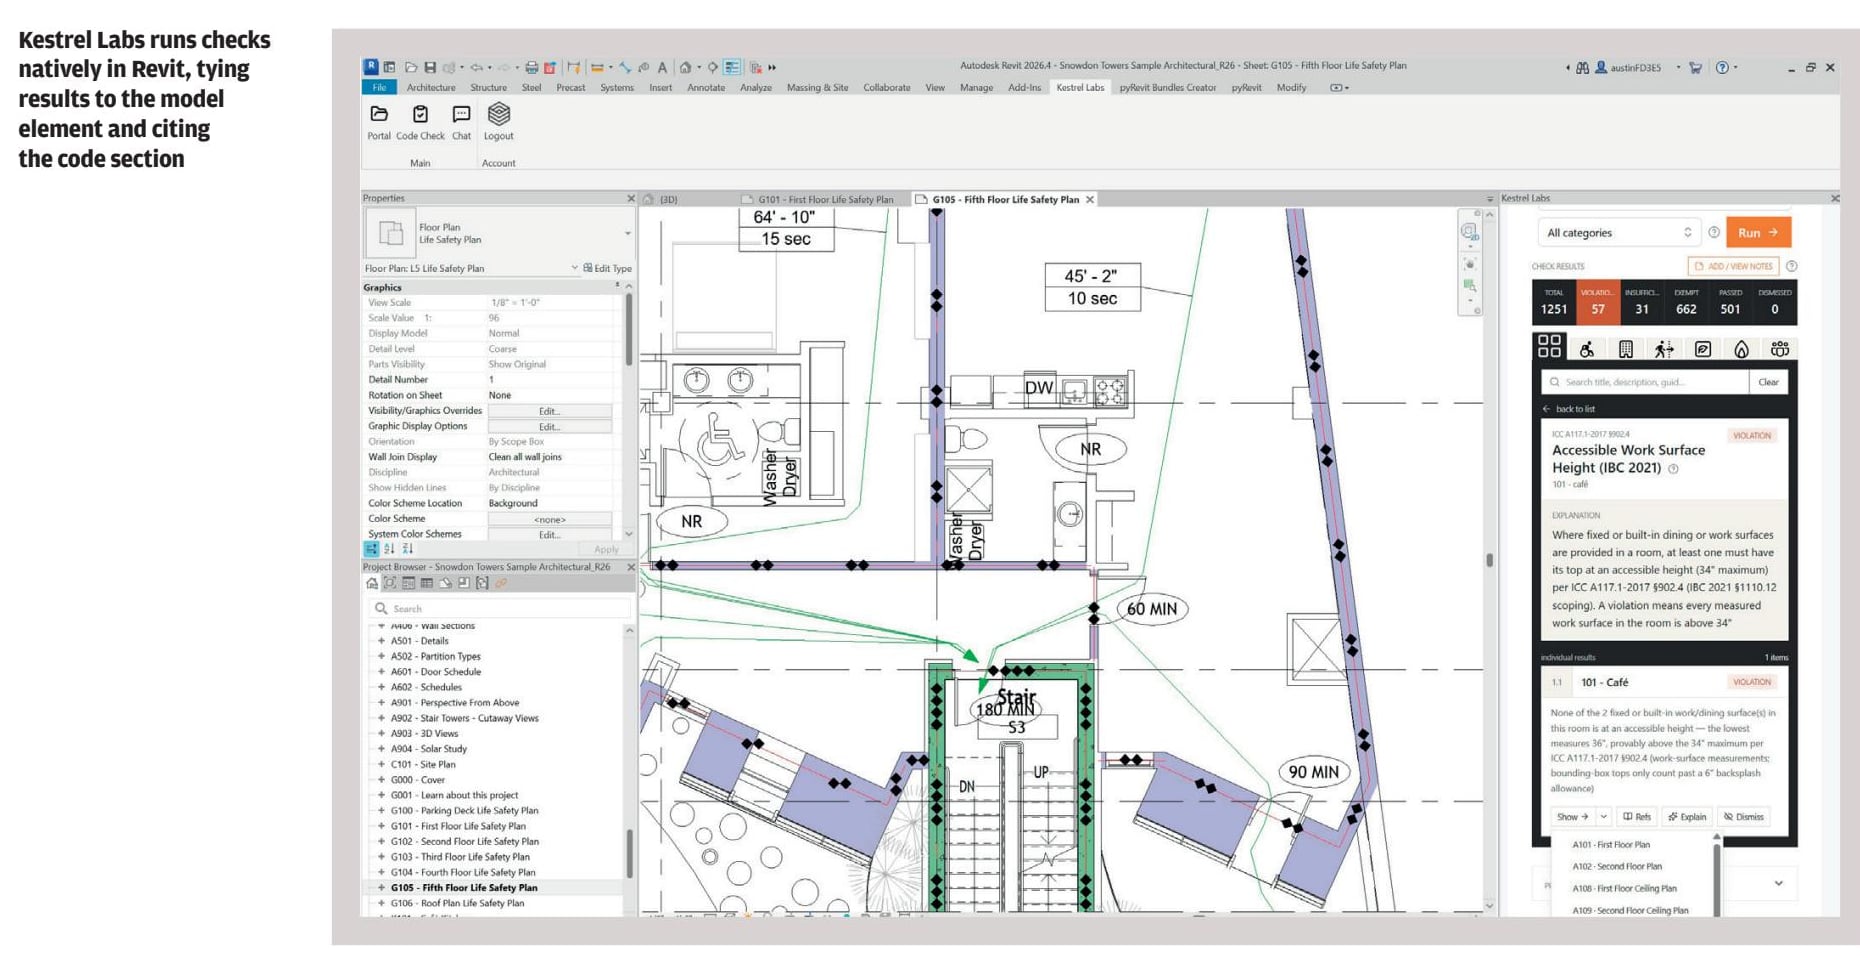
Task: Choose A101 - First Floor Plan from list
Action: pyautogui.click(x=1611, y=845)
